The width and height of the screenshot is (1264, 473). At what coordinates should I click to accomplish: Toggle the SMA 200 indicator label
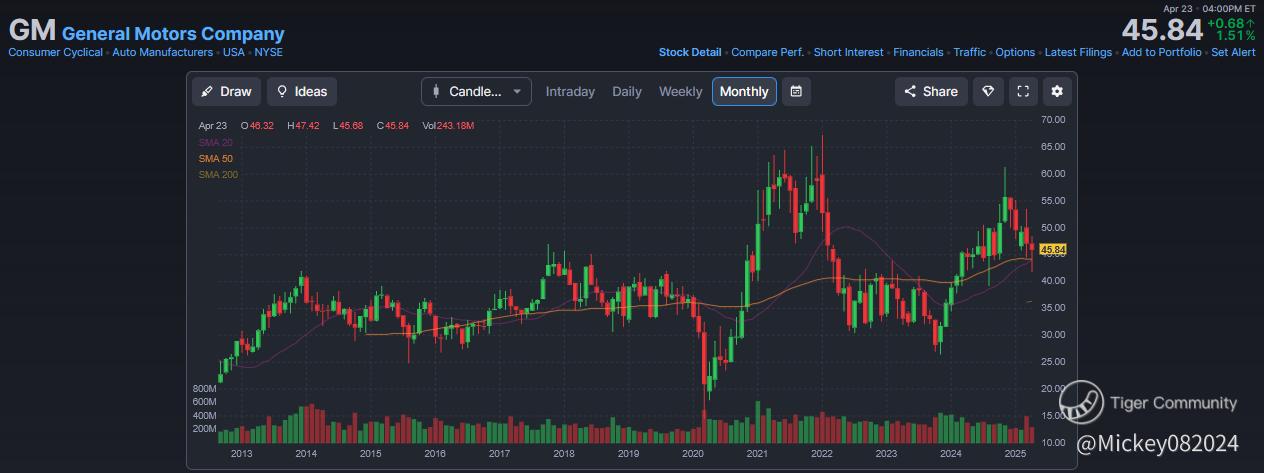218,175
